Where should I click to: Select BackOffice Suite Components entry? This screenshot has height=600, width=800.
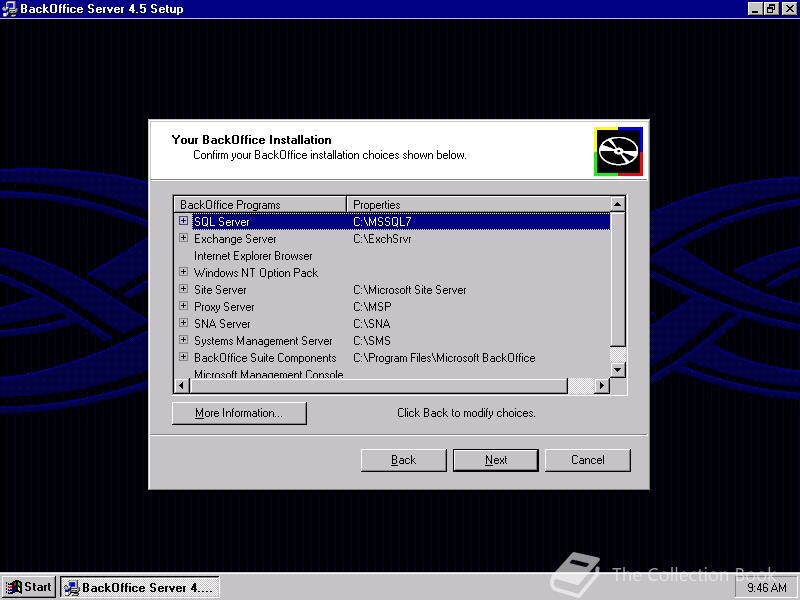click(265, 358)
